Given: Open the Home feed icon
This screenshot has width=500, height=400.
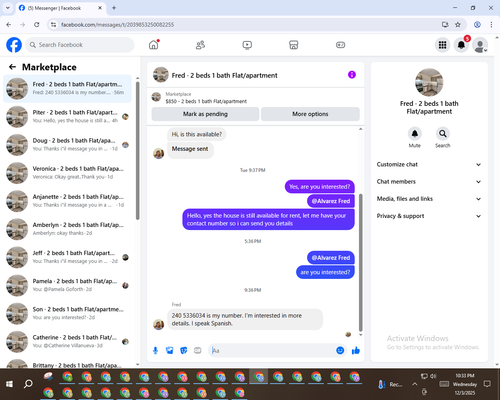Looking at the screenshot, I should pos(154,45).
